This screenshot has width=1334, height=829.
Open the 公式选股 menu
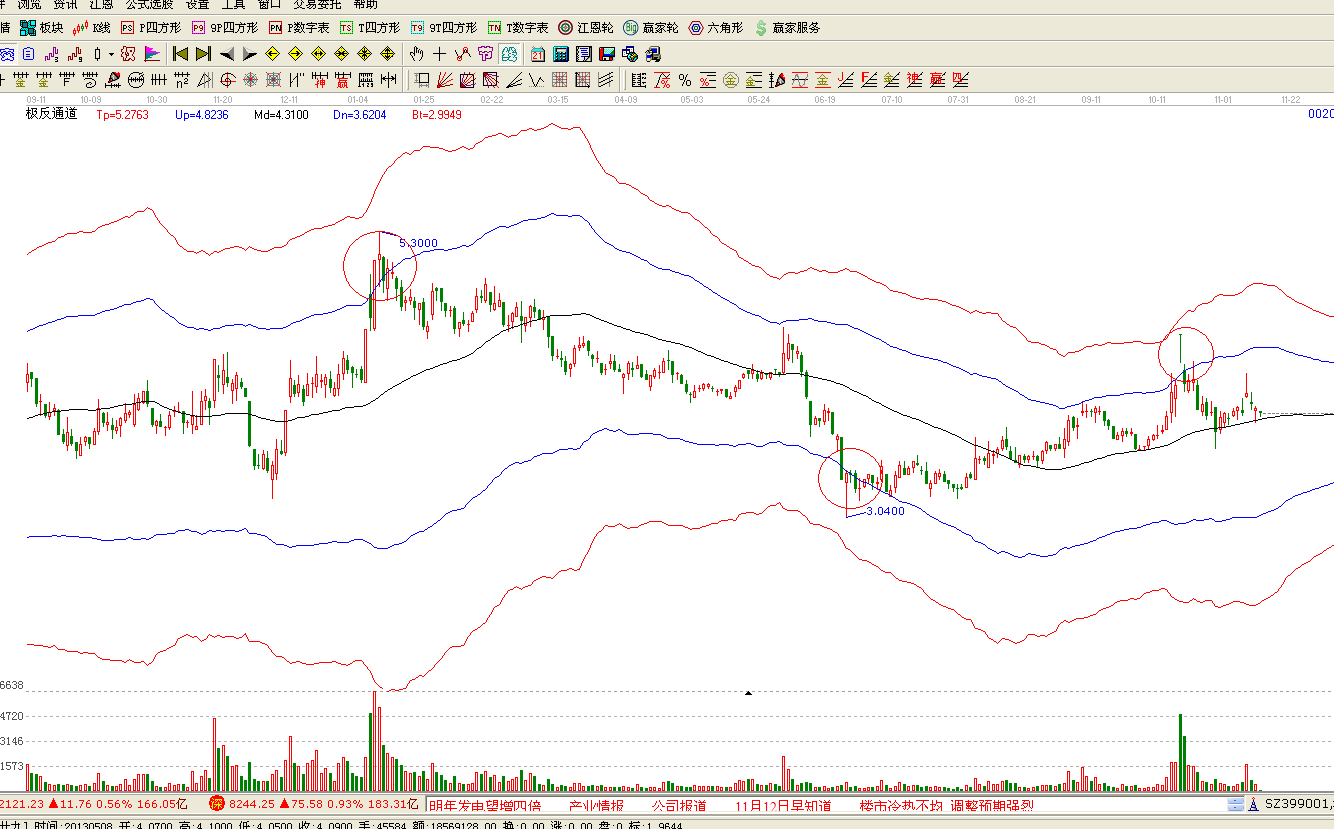pos(149,4)
